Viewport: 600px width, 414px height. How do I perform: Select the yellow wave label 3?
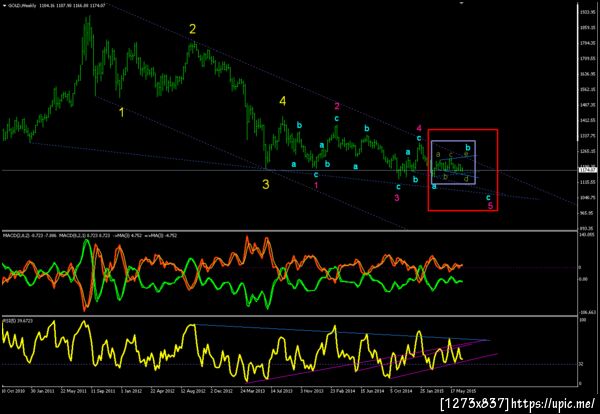click(x=266, y=184)
